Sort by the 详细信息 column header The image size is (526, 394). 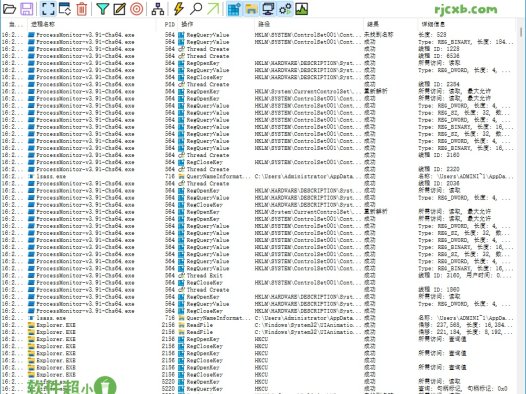[x=433, y=24]
